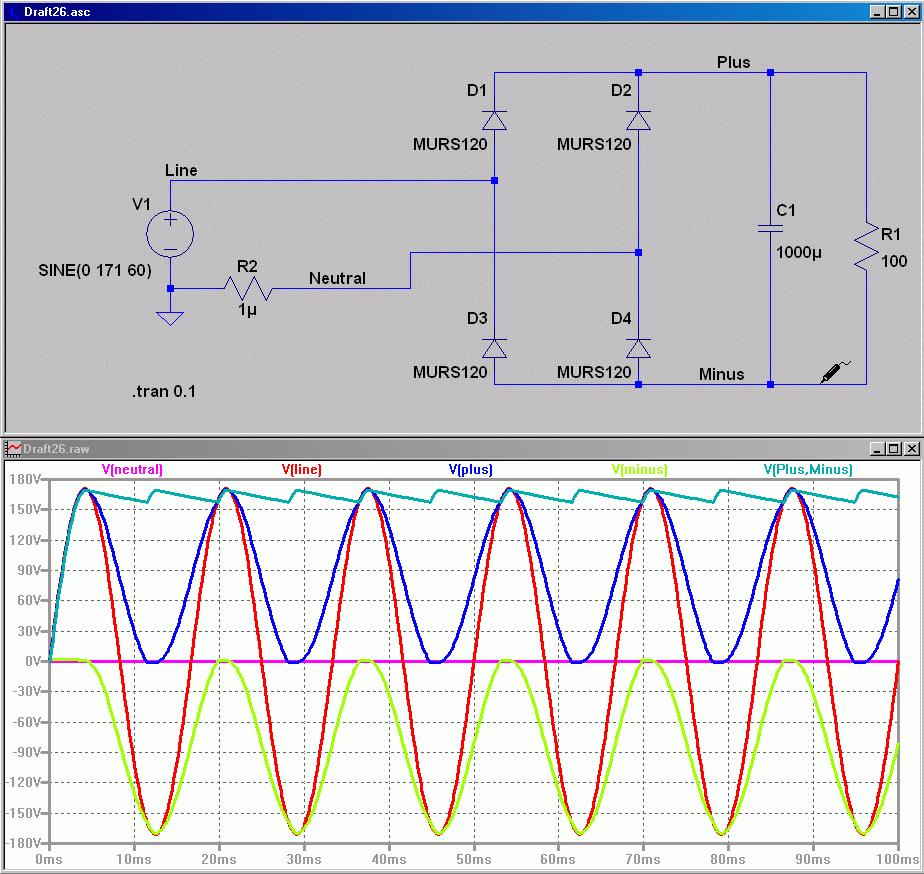Minimize the Draft26.asc schematic window
This screenshot has height=874, width=924.
[877, 12]
